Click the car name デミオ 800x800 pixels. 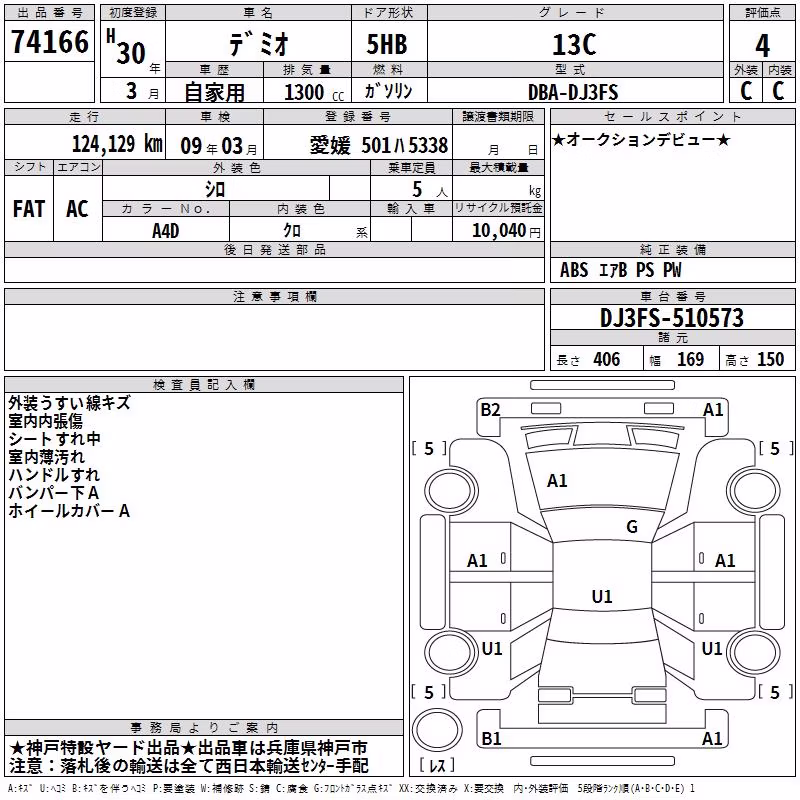(x=259, y=43)
